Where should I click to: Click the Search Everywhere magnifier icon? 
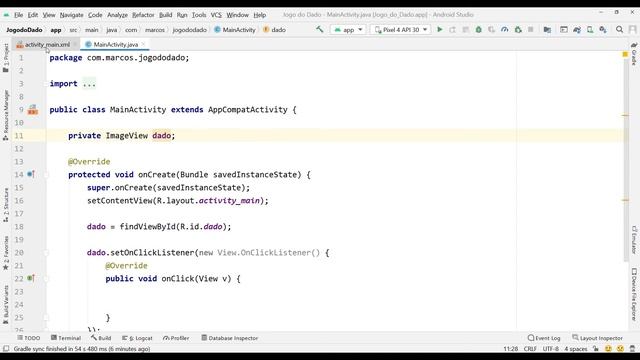pos(619,29)
